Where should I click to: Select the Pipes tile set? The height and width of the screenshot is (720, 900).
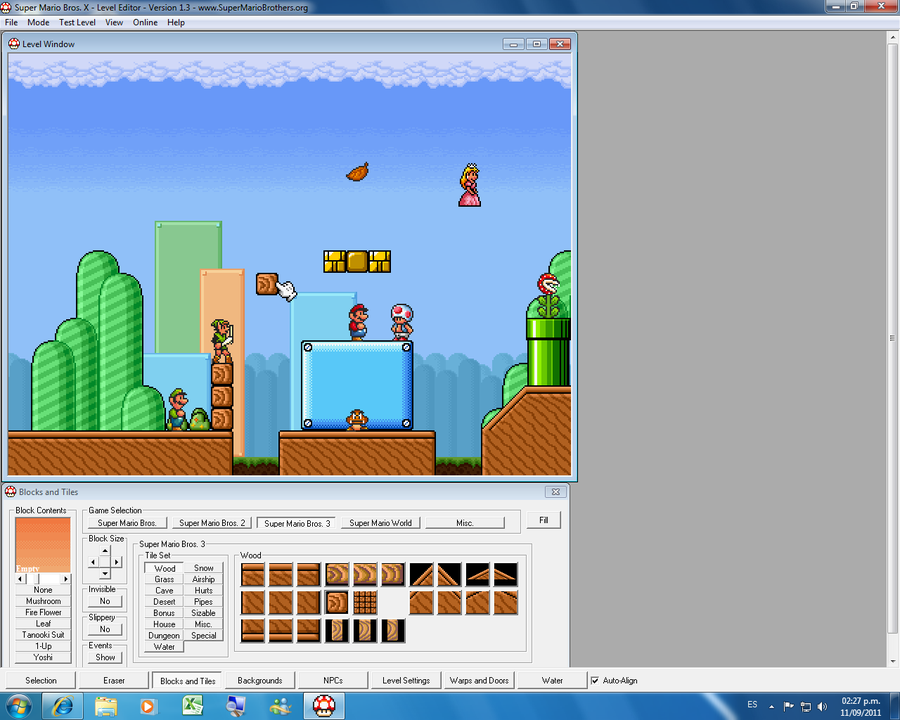pyautogui.click(x=203, y=602)
